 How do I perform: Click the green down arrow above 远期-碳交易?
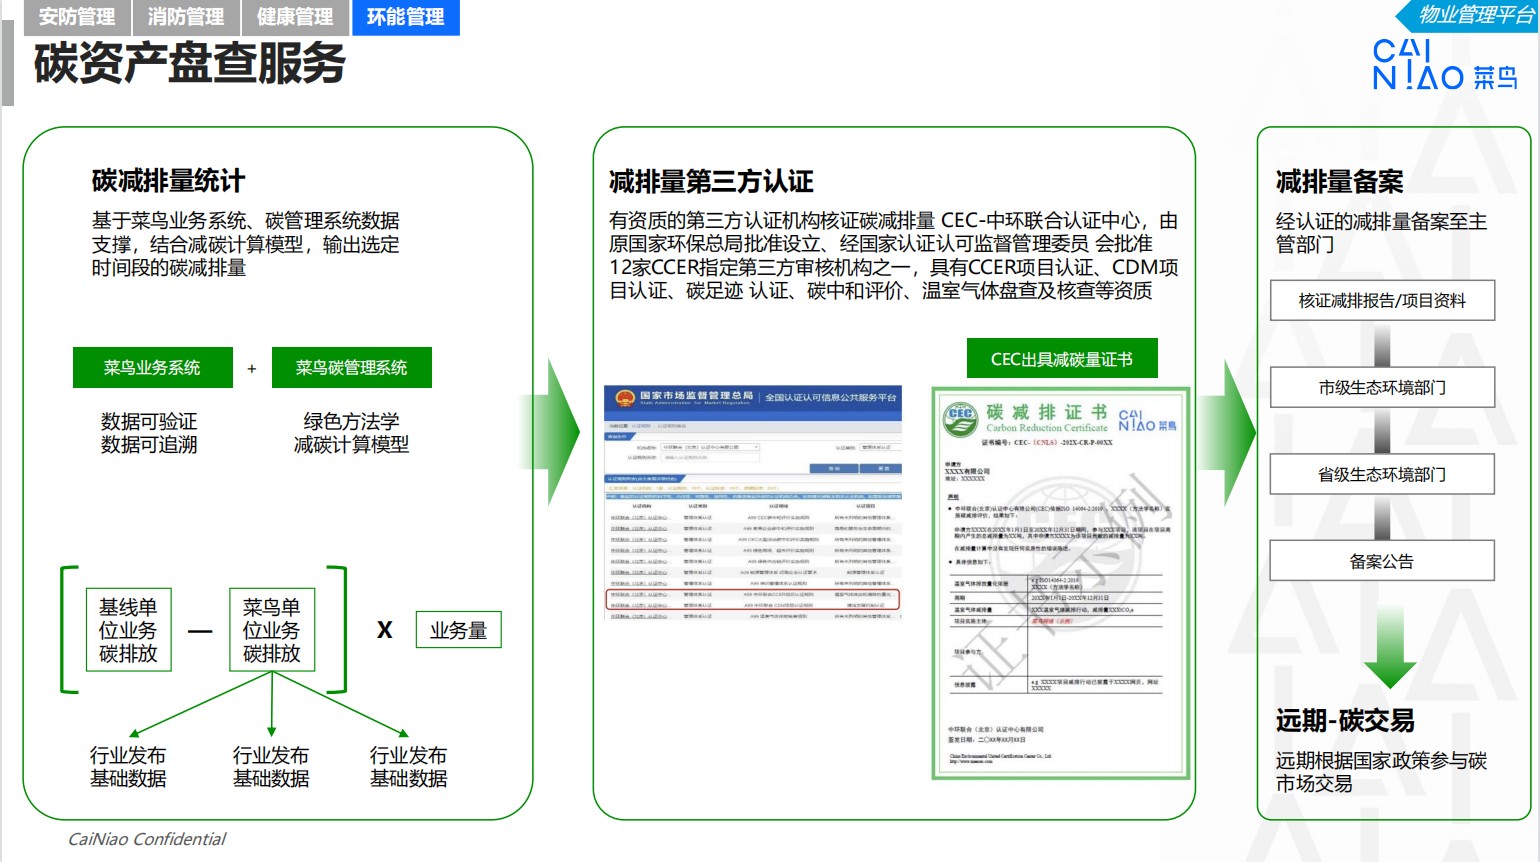pos(1390,647)
